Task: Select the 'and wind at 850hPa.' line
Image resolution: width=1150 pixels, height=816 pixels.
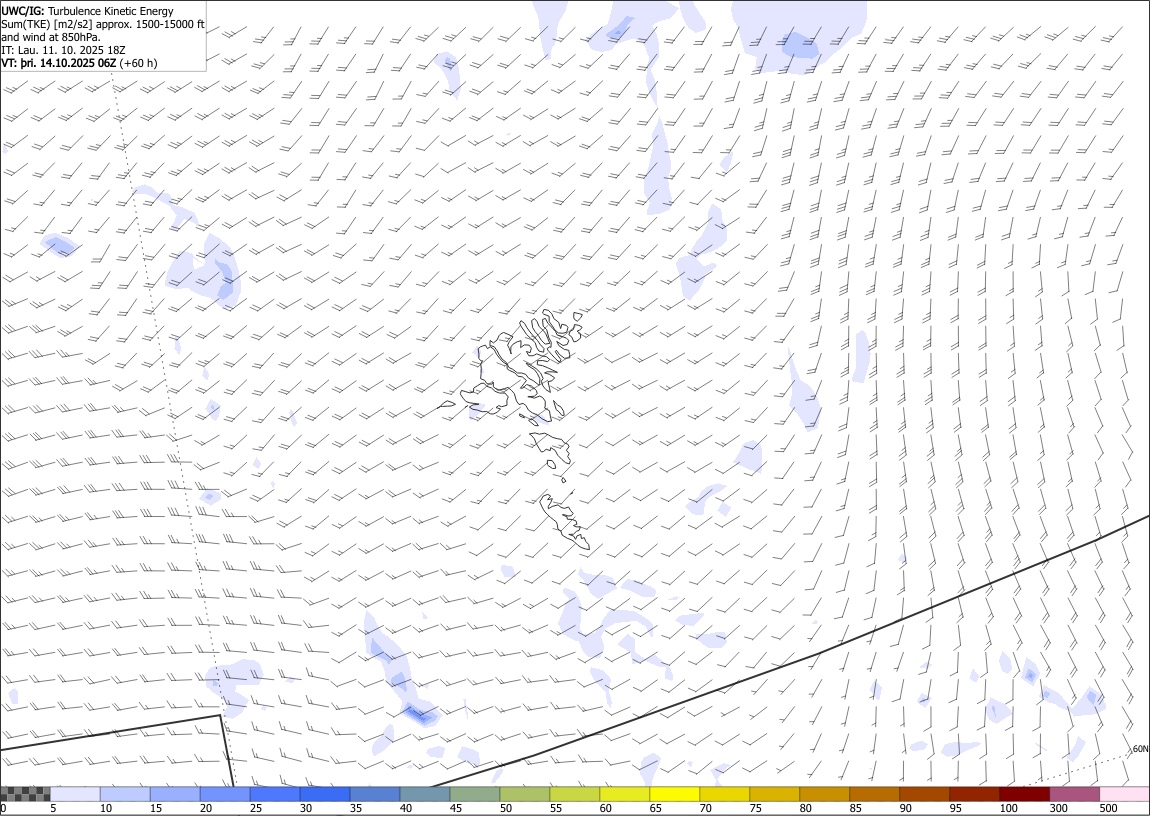Action: [x=51, y=37]
